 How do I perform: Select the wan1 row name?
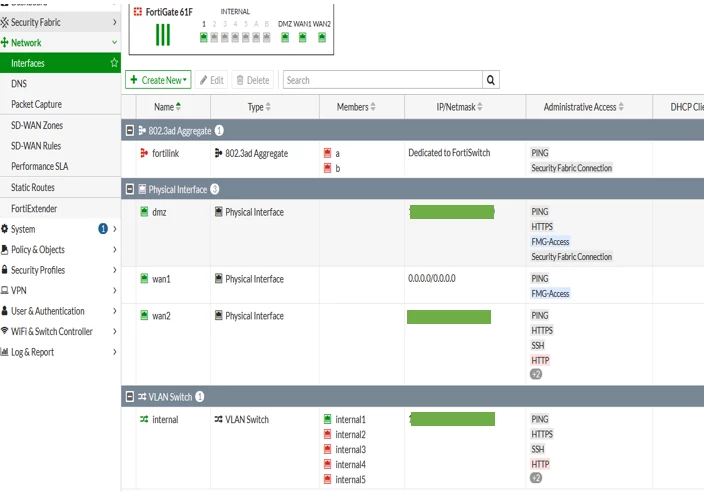161,279
